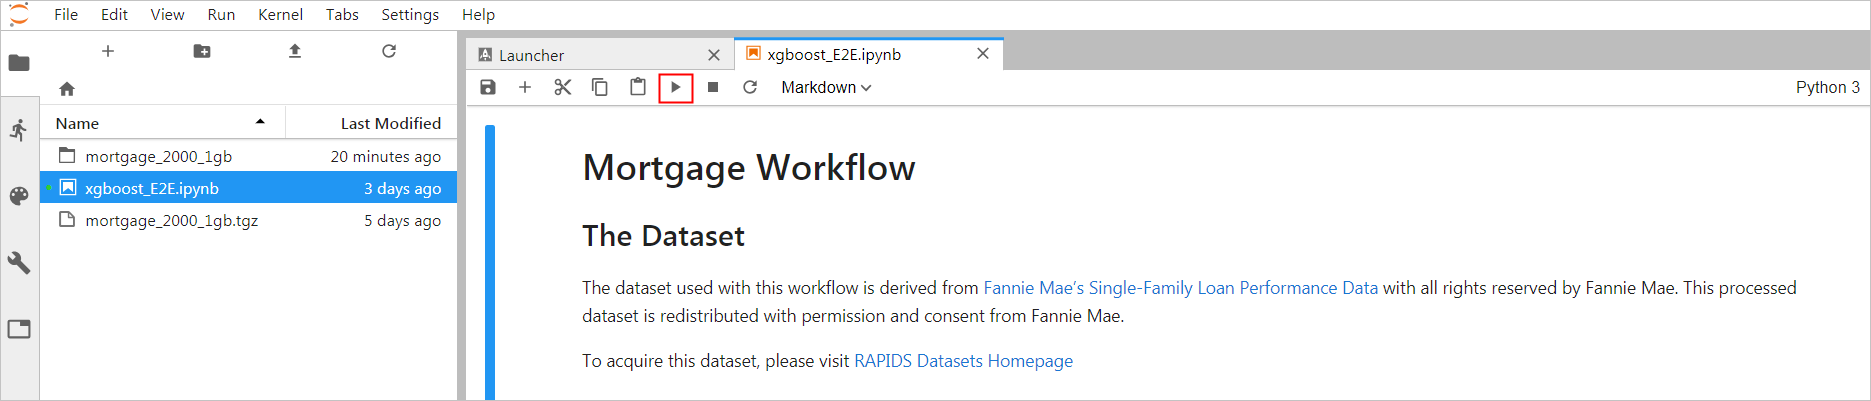Open the Running sessions sidebar panel

tap(19, 130)
